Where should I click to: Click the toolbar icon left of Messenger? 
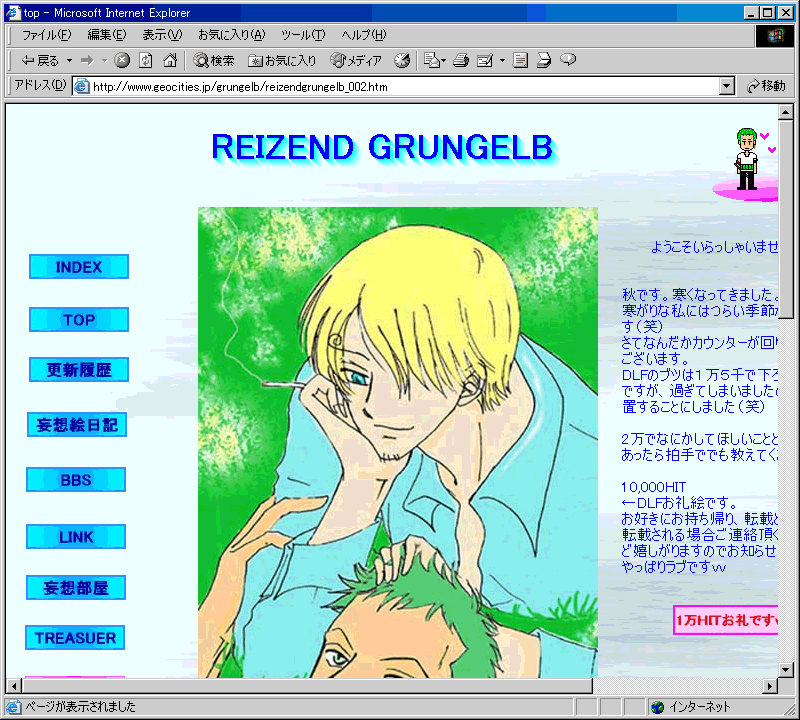point(544,60)
